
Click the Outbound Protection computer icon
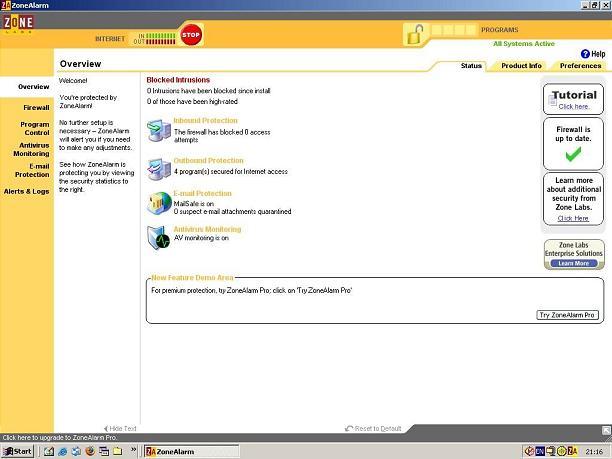pos(159,169)
